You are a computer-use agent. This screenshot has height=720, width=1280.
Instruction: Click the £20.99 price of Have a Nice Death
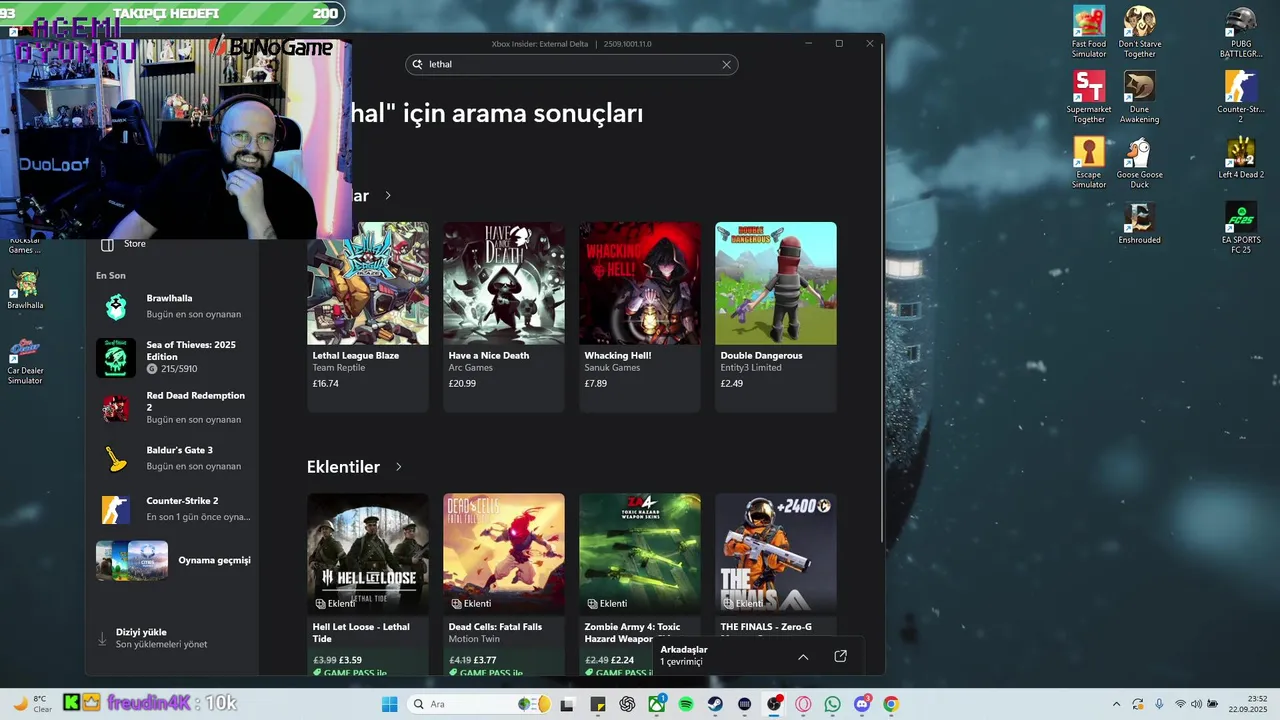(462, 383)
